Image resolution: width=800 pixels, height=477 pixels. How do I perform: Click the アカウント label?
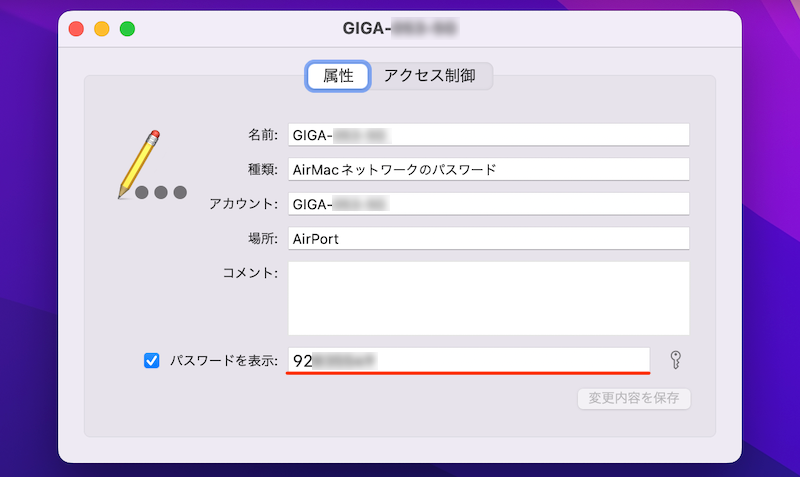coord(243,204)
